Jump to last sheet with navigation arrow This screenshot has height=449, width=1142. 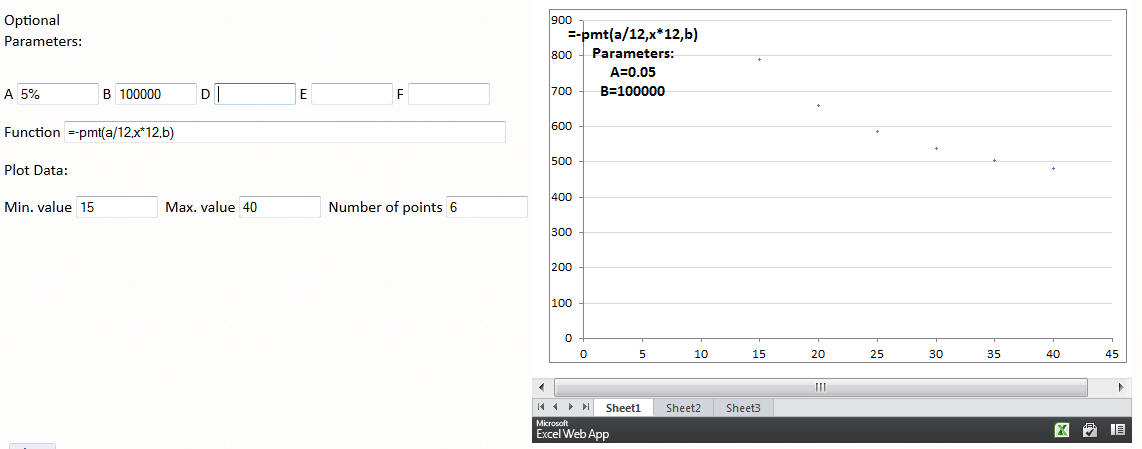pyautogui.click(x=585, y=407)
